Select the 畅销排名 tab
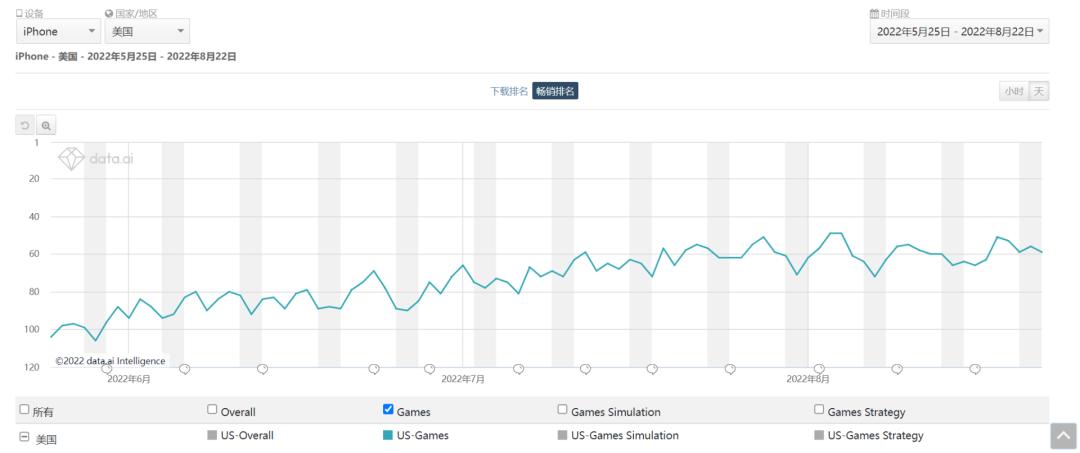Image resolution: width=1080 pixels, height=453 pixels. tap(556, 91)
